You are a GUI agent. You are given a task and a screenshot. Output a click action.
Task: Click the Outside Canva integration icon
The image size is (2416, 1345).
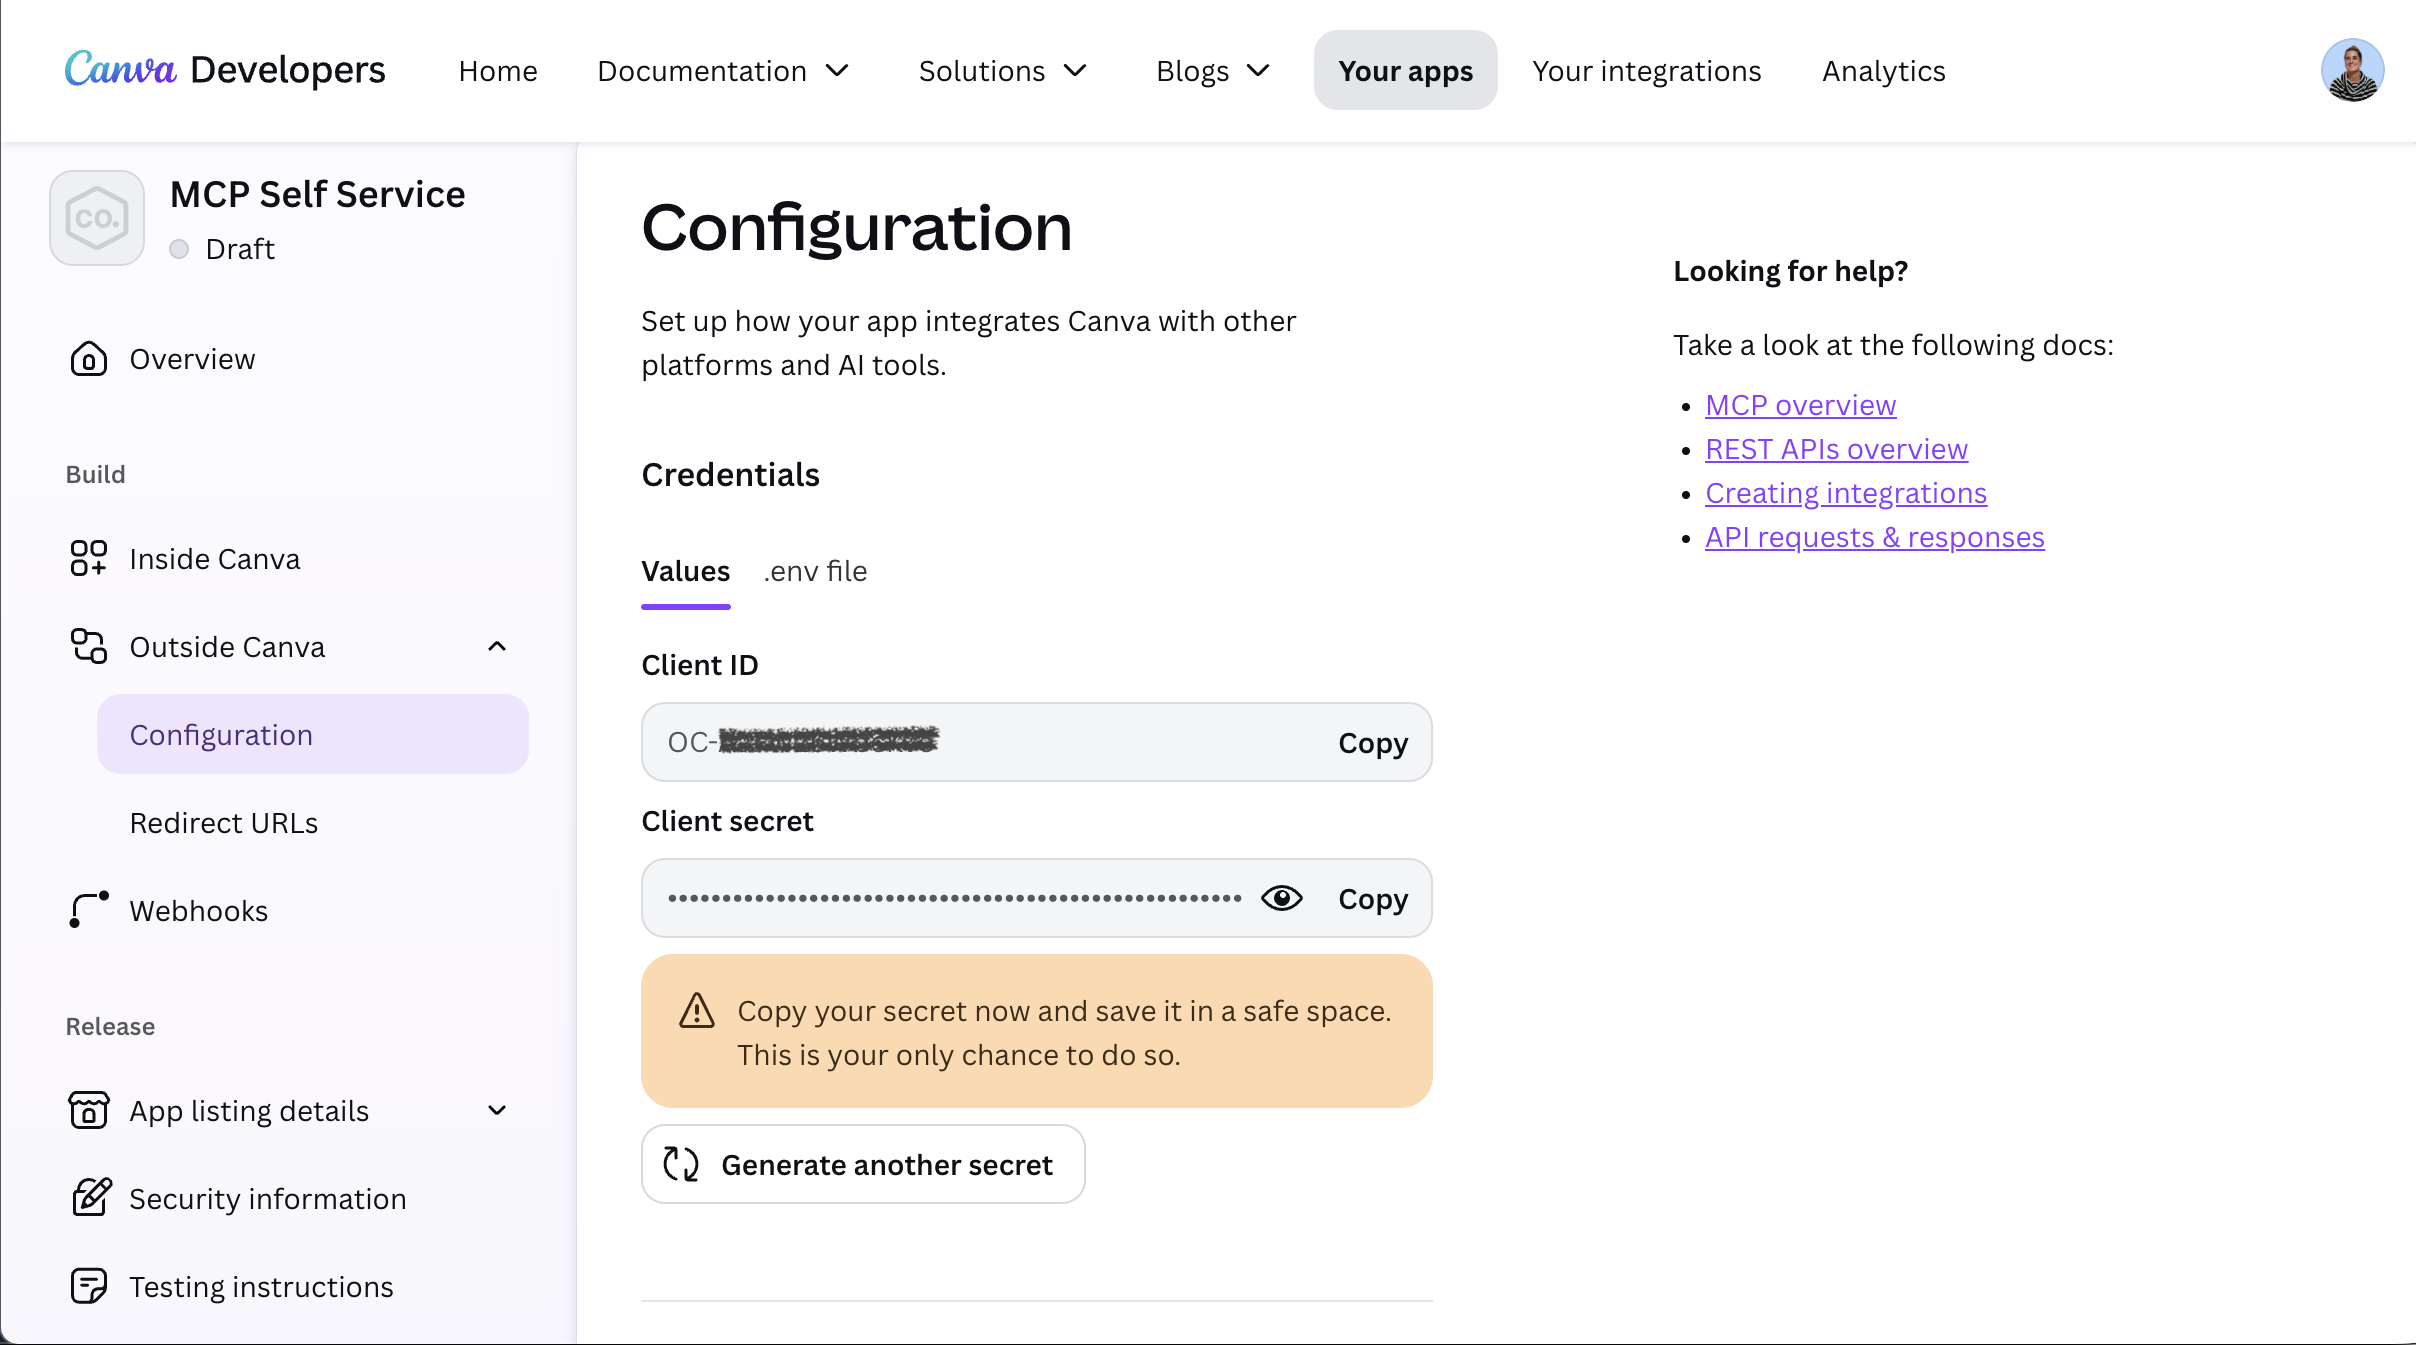click(x=89, y=647)
